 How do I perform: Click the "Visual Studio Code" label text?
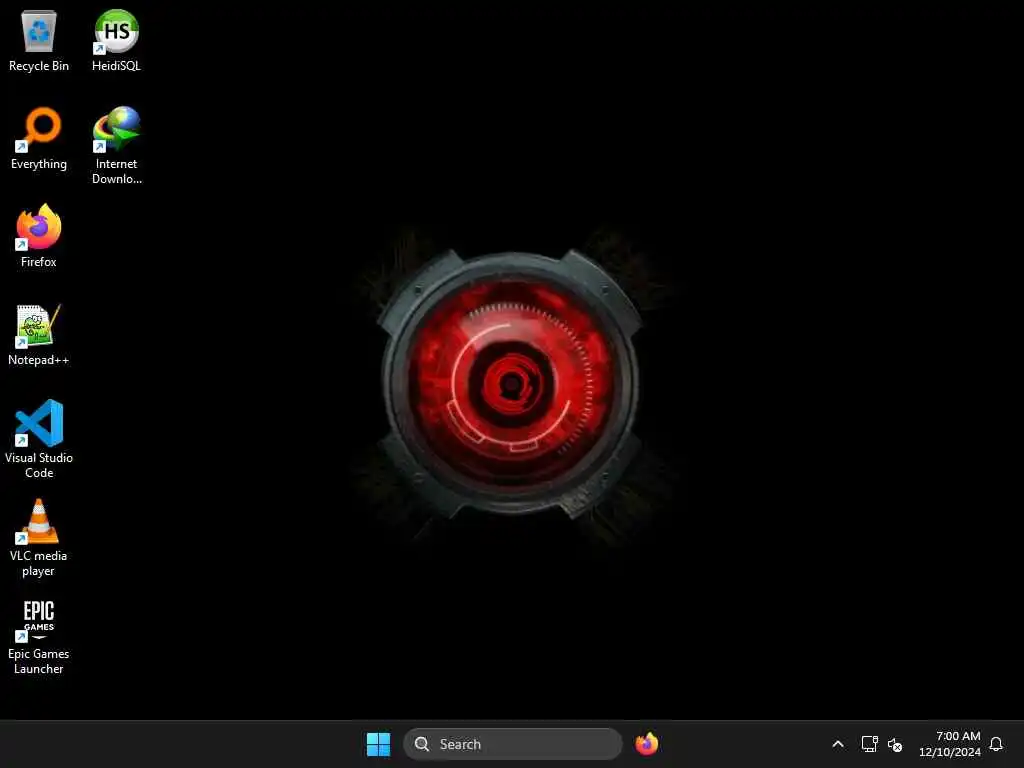(x=39, y=465)
